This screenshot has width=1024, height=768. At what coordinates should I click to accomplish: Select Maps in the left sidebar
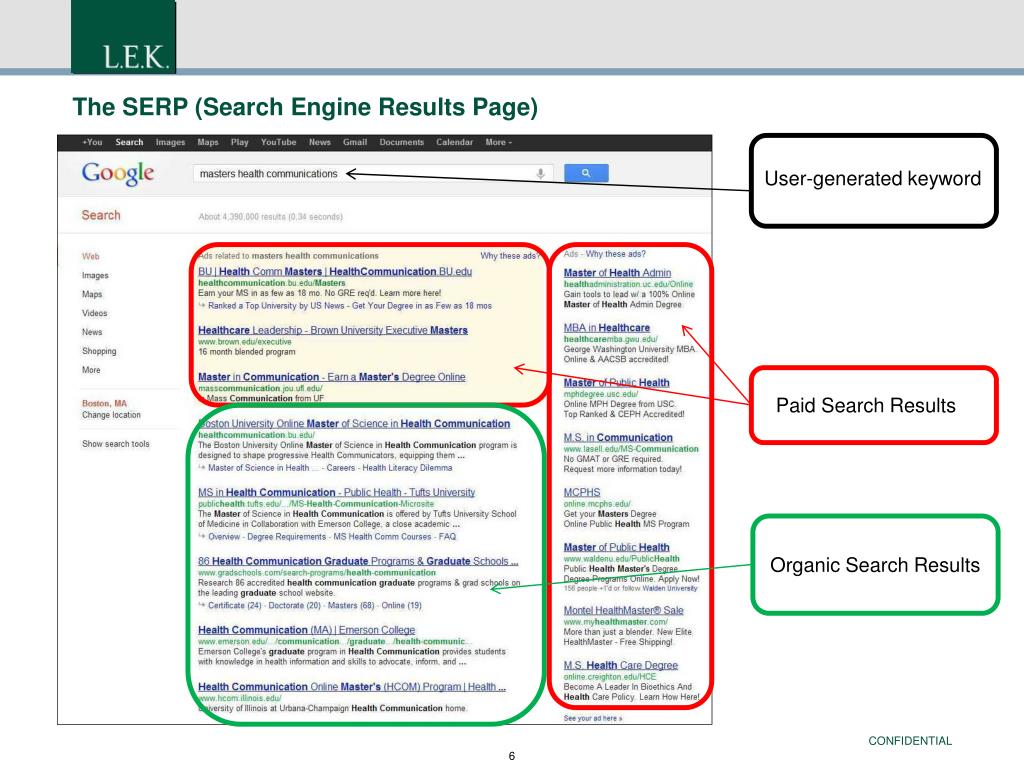pyautogui.click(x=92, y=295)
